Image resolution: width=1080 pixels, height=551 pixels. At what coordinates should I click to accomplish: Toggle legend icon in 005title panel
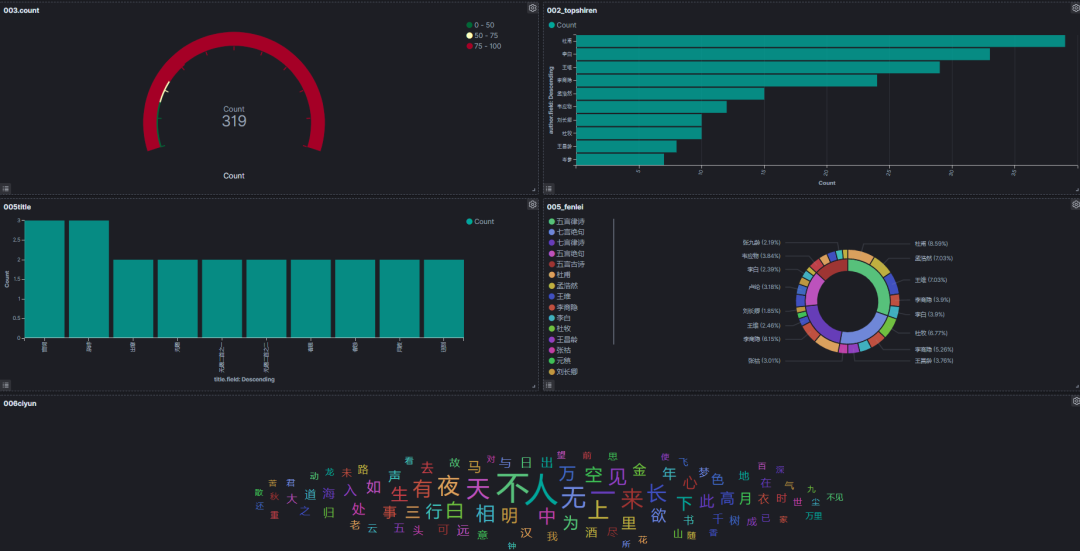(6, 385)
